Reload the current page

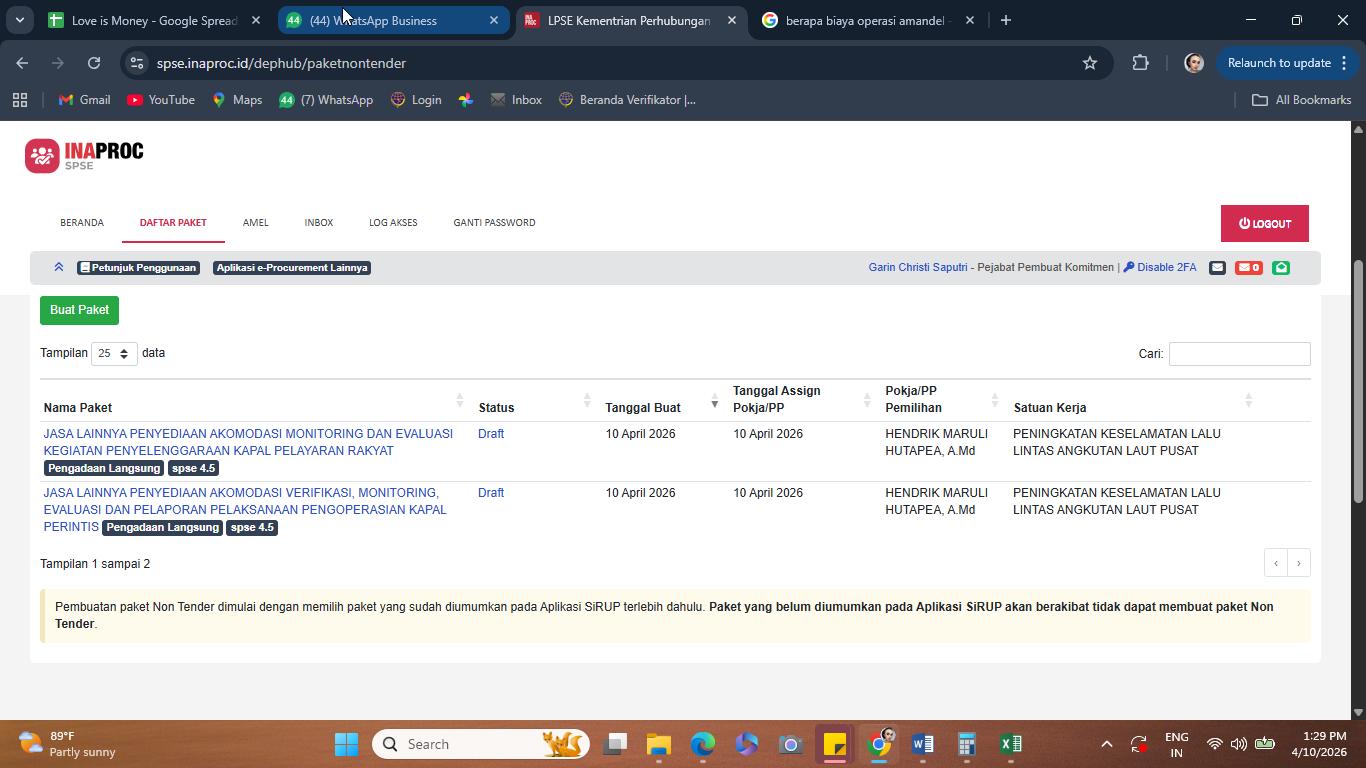tap(94, 63)
